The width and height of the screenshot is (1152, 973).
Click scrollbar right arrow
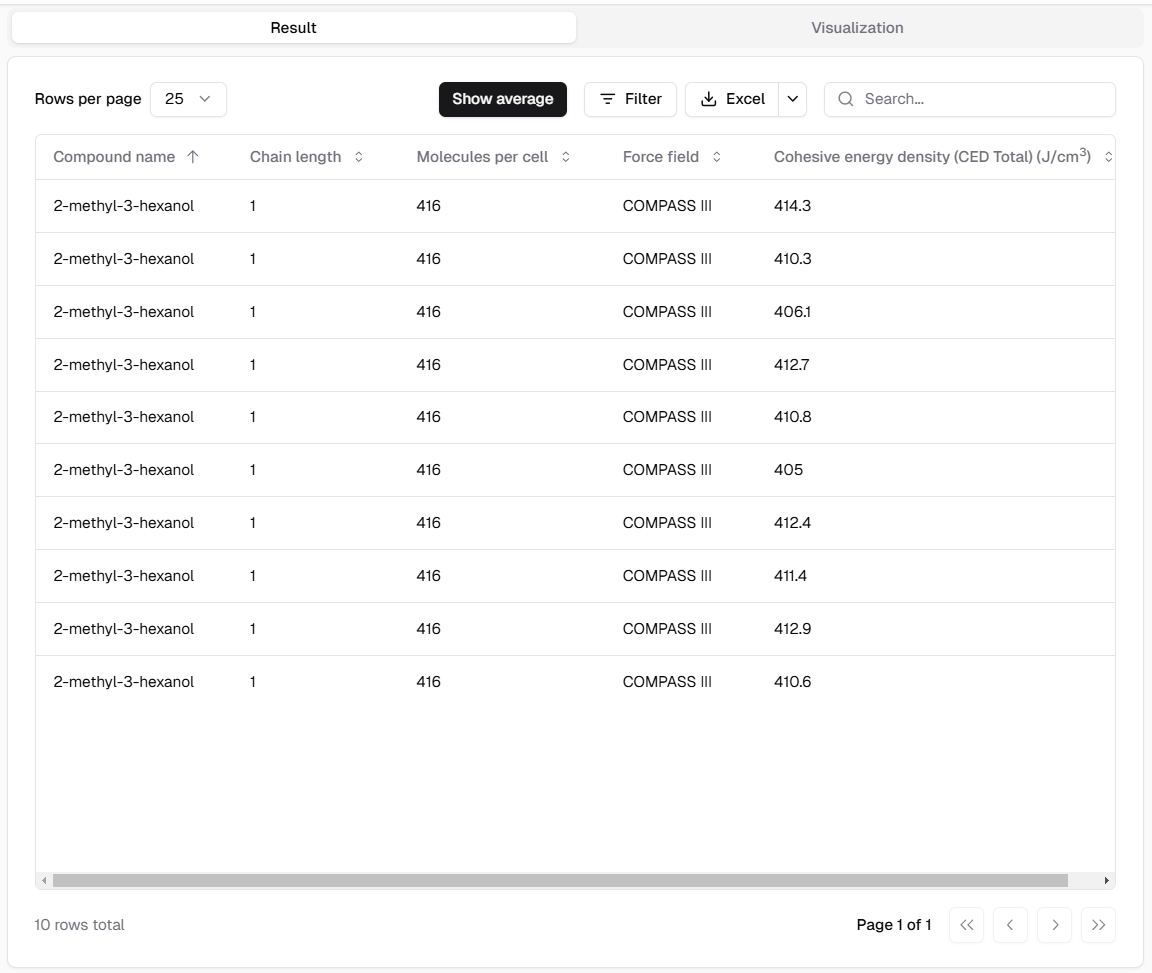(x=1106, y=881)
